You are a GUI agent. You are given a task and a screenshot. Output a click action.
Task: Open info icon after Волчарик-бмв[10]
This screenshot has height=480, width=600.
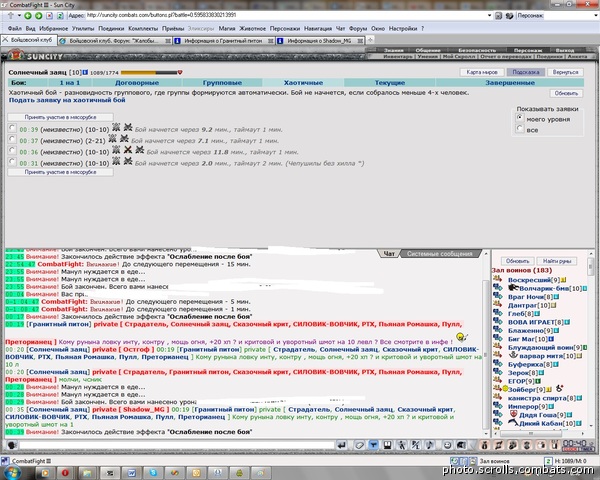pyautogui.click(x=585, y=288)
